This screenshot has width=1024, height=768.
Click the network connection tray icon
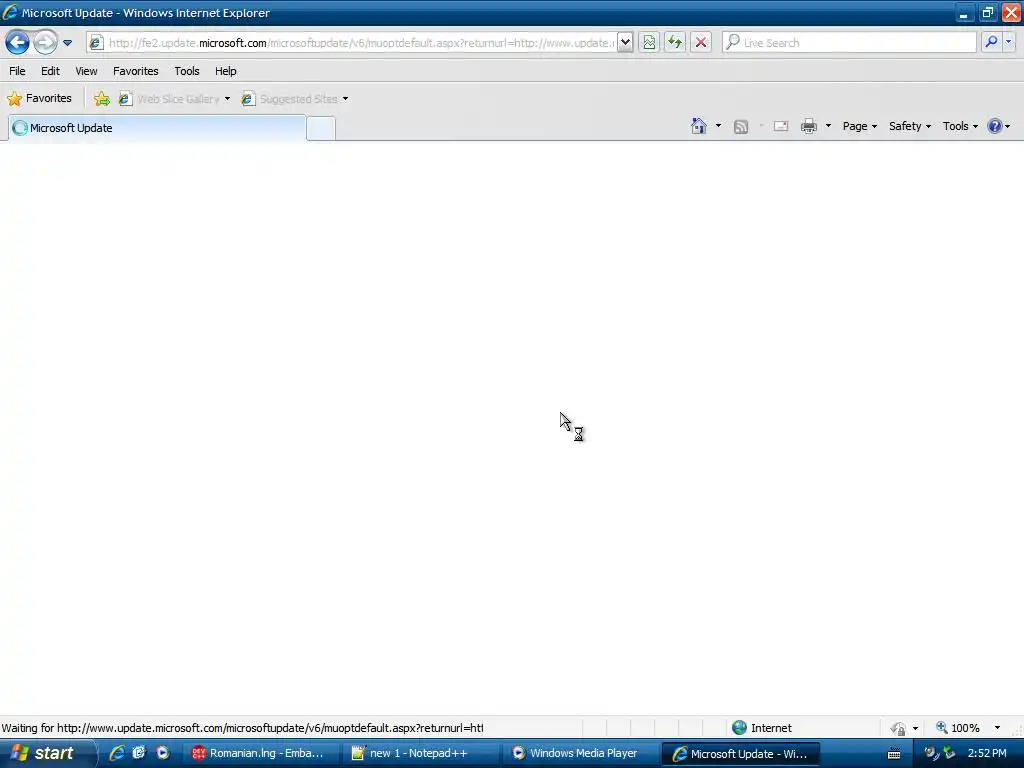(x=949, y=754)
